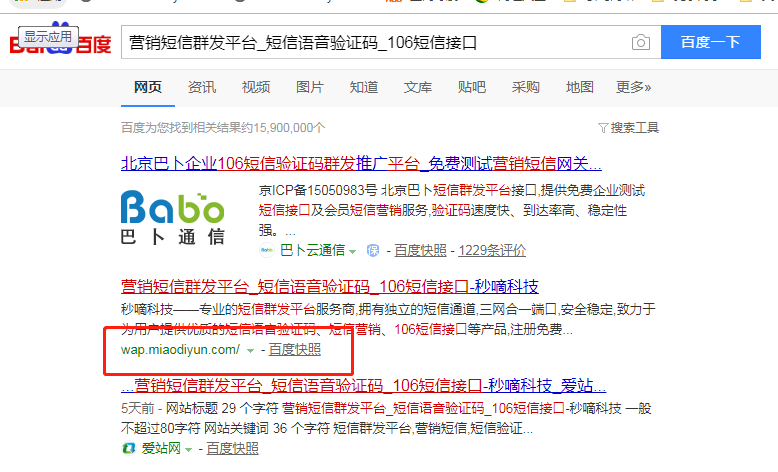The height and width of the screenshot is (472, 778).
Task: Select the 网页 tab
Action: click(148, 87)
